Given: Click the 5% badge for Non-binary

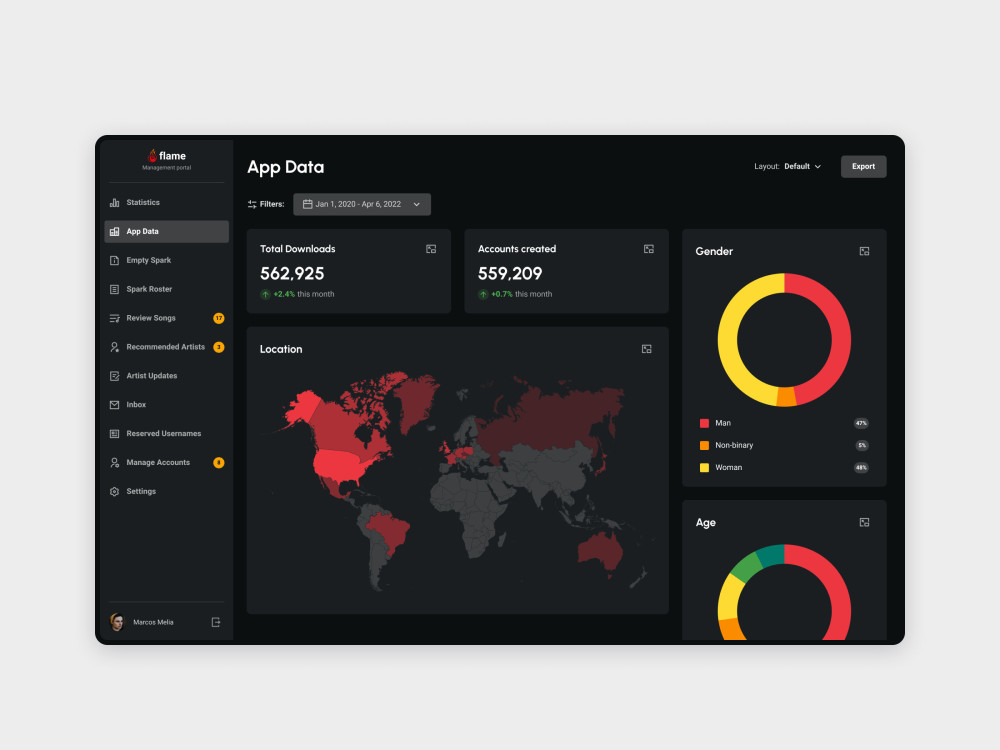Looking at the screenshot, I should (862, 445).
